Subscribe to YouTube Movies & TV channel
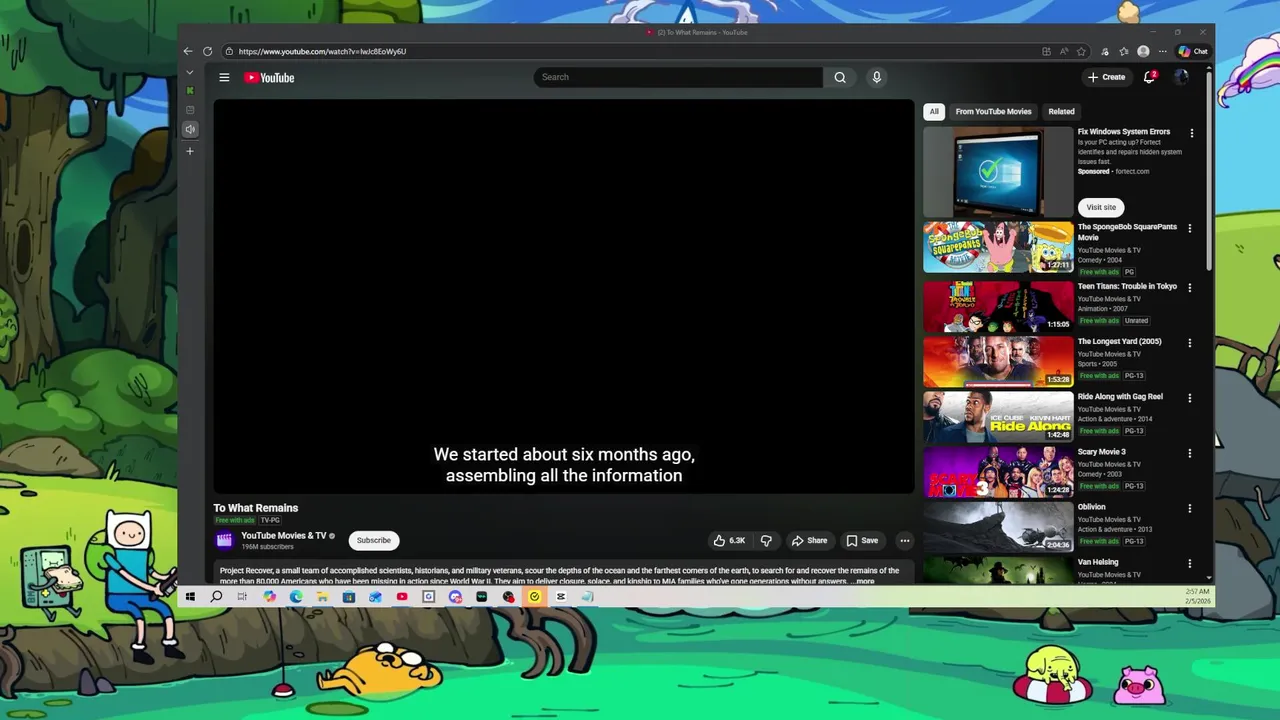 tap(374, 540)
